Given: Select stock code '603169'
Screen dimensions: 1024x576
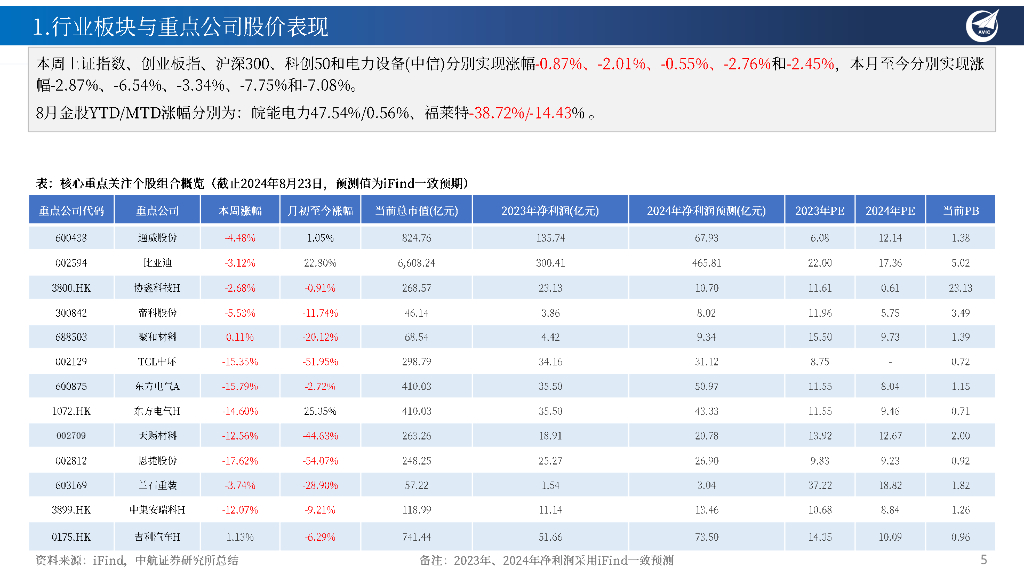Looking at the screenshot, I should [71, 485].
